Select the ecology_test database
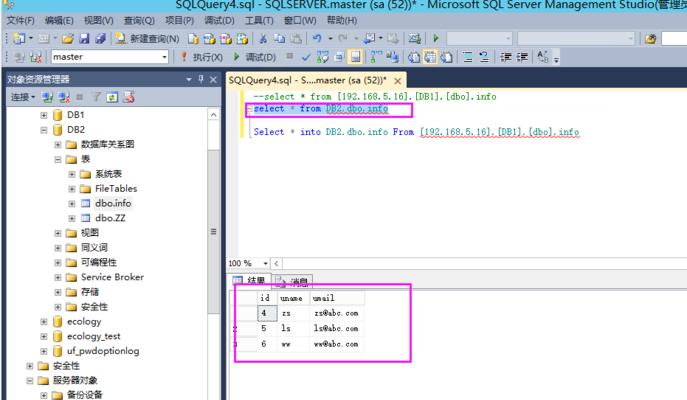Viewport: 687px width, 400px height. pos(93,336)
